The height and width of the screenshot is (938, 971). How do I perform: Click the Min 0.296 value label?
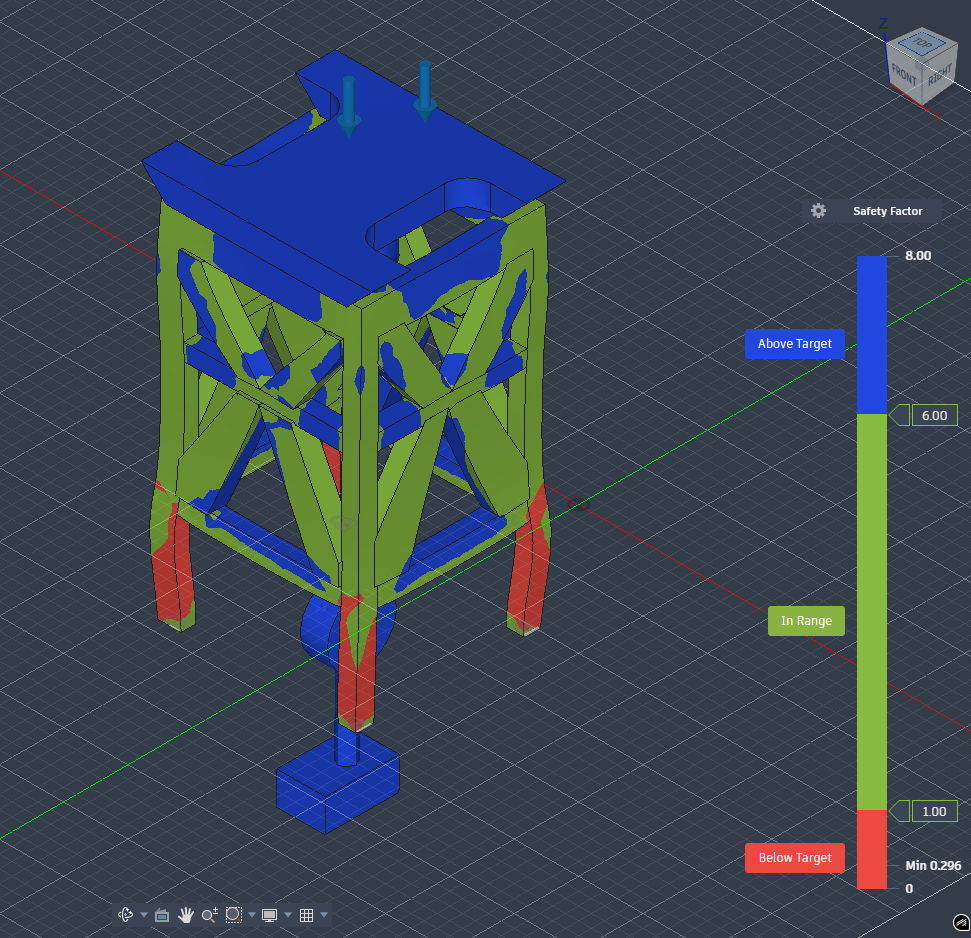(x=933, y=865)
